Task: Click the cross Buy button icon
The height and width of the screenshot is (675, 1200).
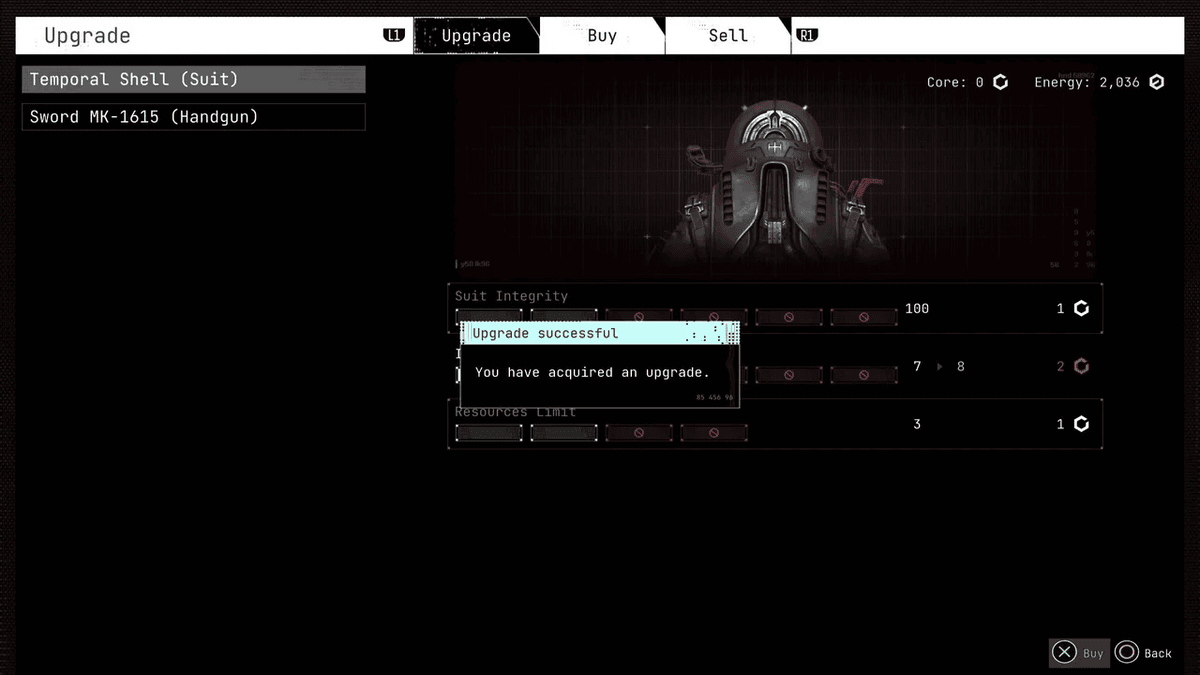Action: tap(1064, 653)
